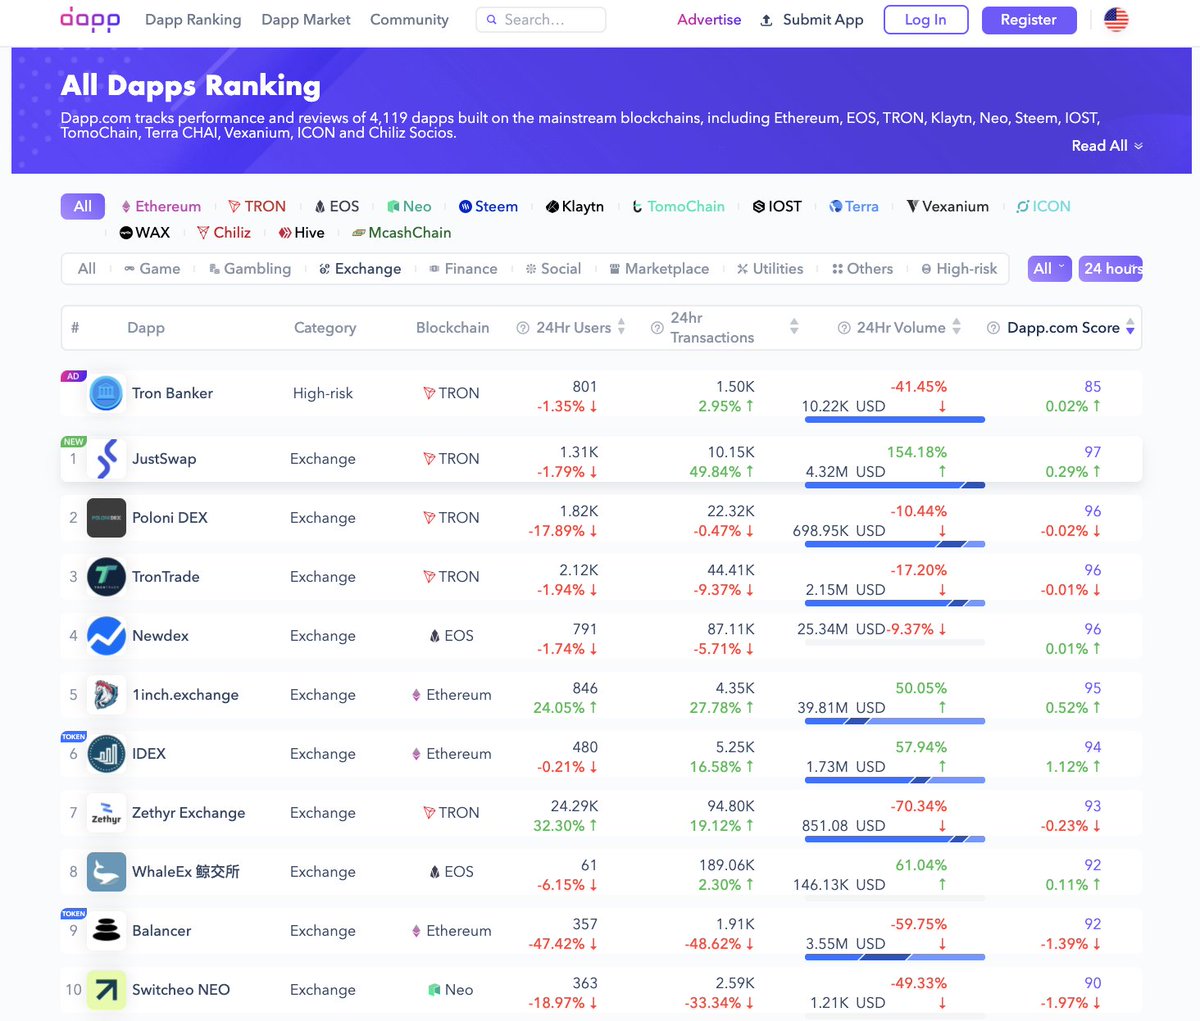Open the Switcheo NEO arrow icon
This screenshot has width=1200, height=1021.
(106, 990)
